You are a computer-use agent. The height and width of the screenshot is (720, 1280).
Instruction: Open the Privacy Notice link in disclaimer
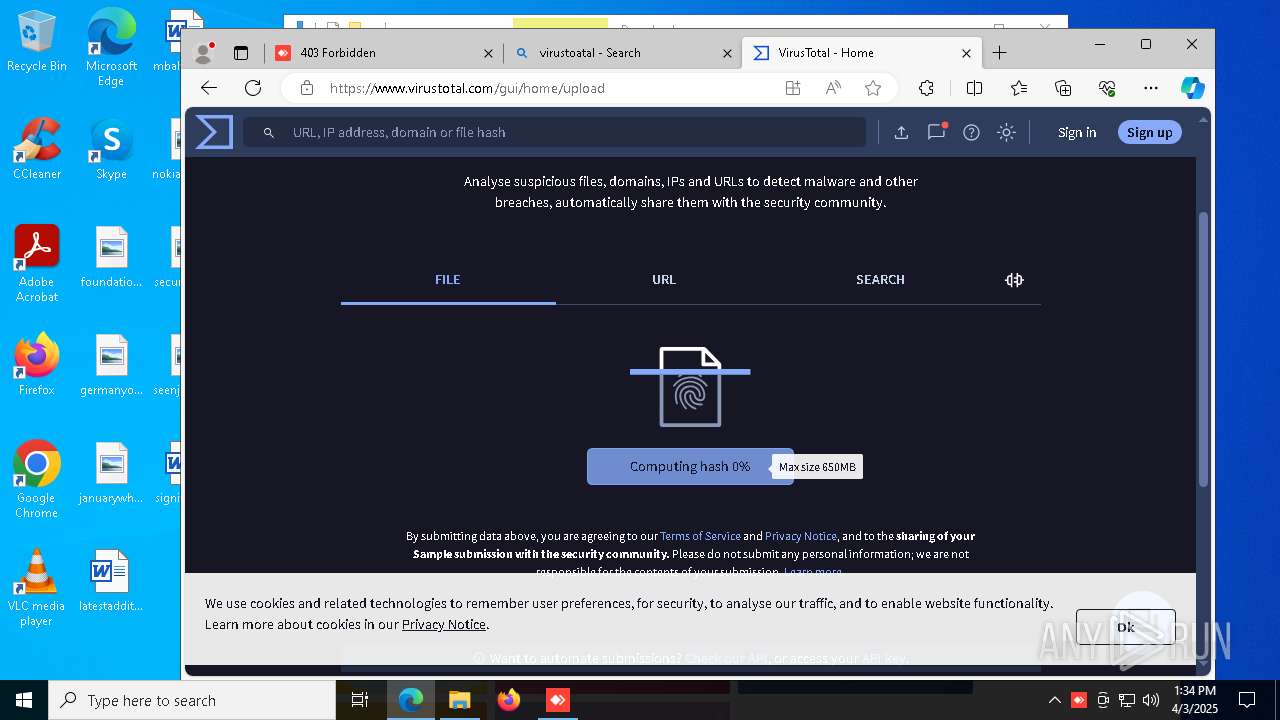click(x=801, y=536)
